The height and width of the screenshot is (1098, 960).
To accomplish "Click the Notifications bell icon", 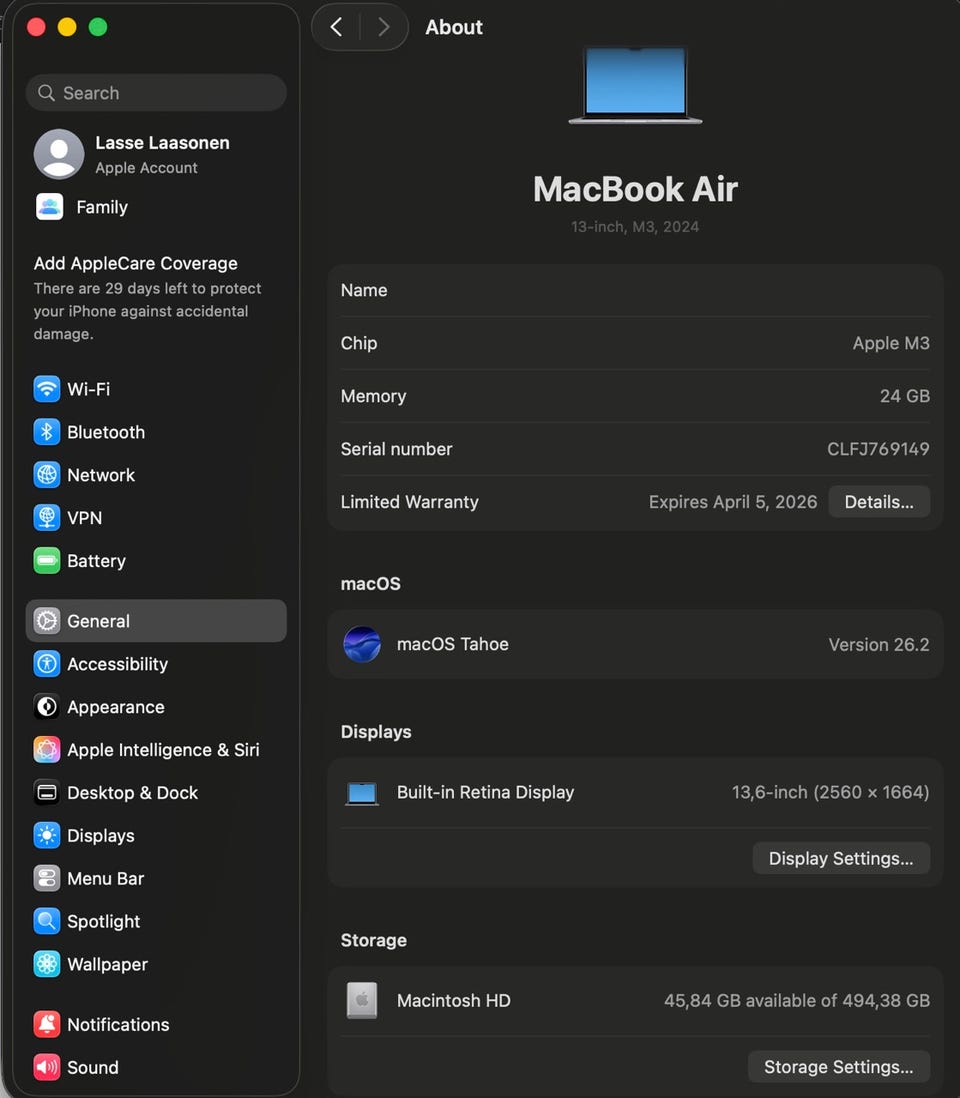I will click(x=47, y=1024).
